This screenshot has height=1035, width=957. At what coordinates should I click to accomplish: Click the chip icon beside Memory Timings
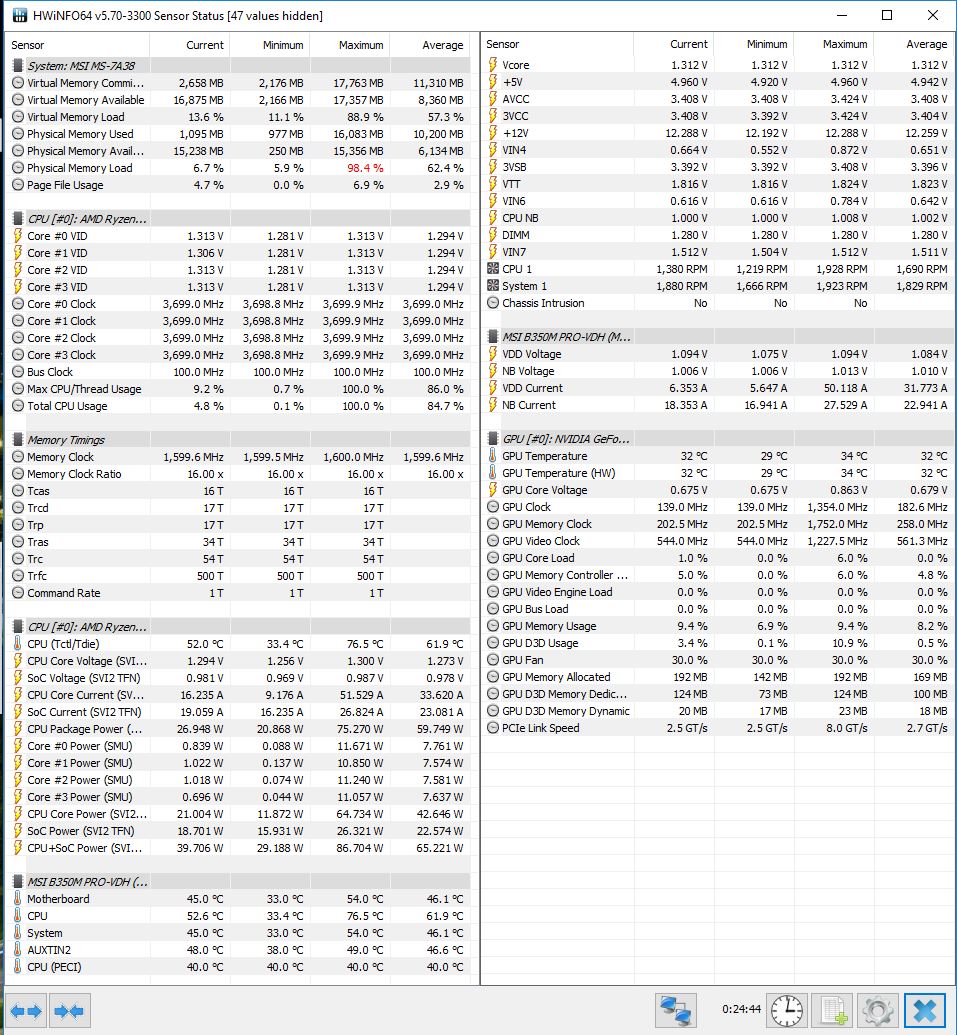(18, 440)
